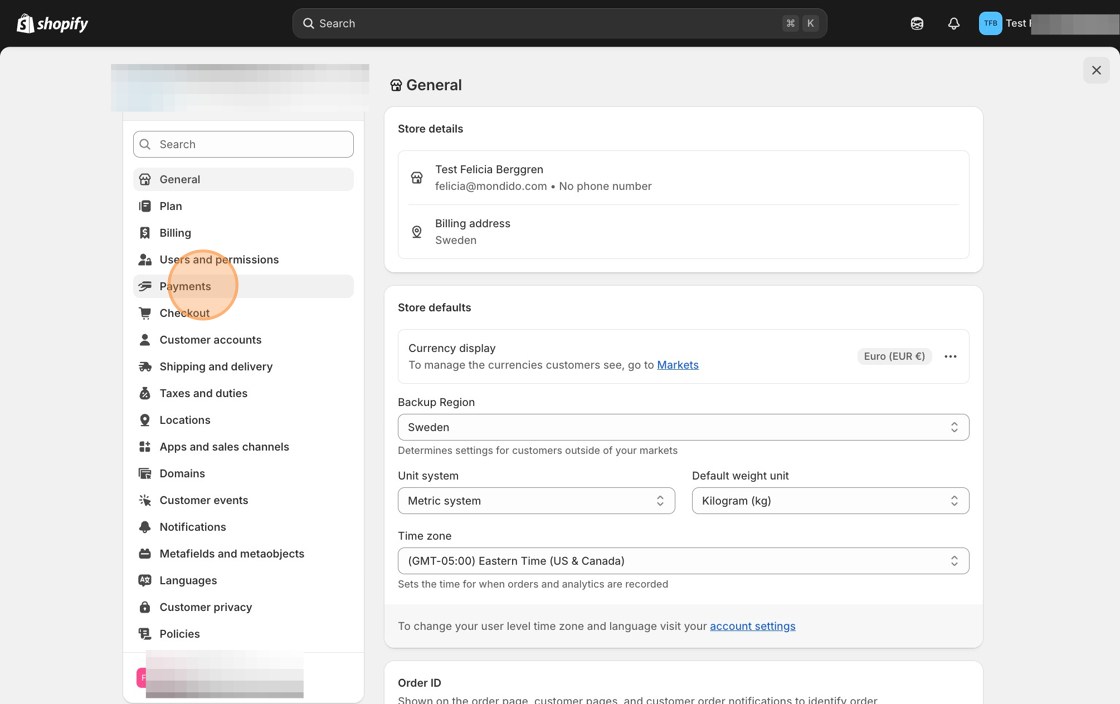
Task: Click the Policies icon
Action: [145, 634]
